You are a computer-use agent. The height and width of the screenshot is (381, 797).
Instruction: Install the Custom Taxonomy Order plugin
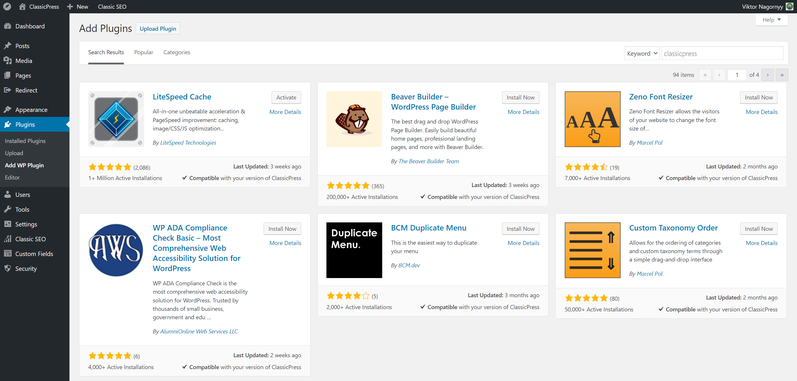(759, 229)
